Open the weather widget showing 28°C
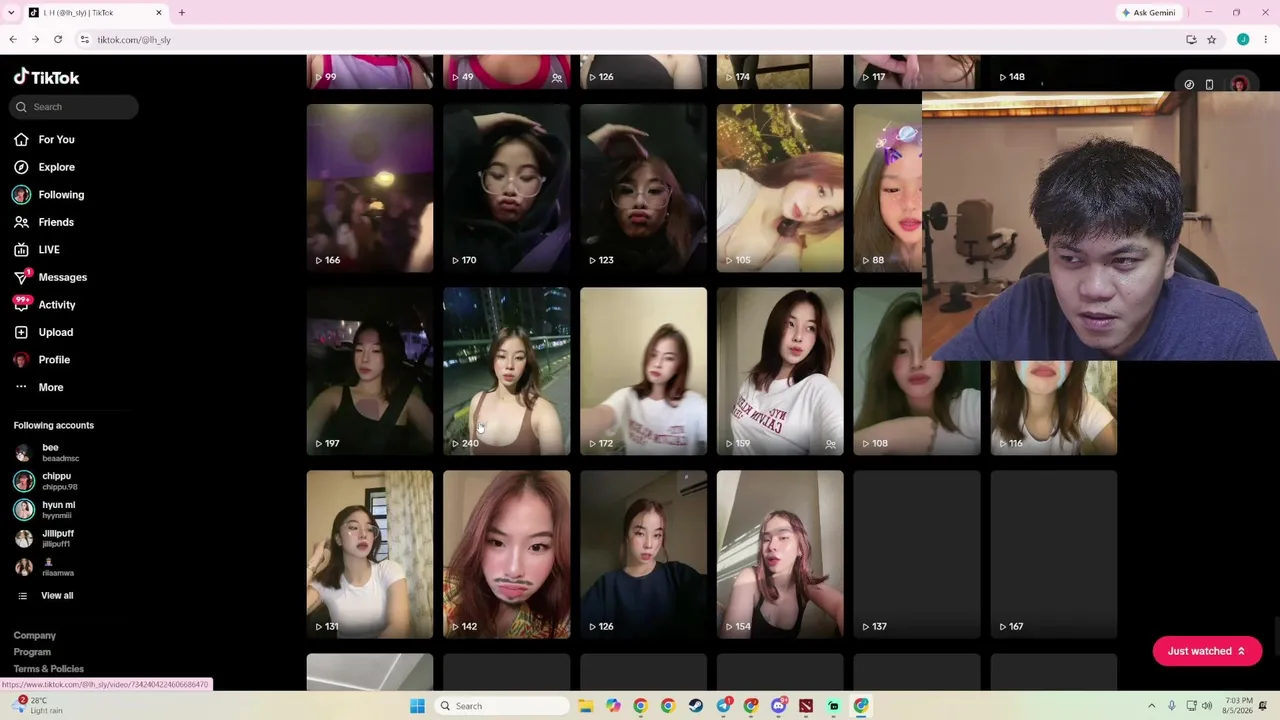 click(38, 706)
